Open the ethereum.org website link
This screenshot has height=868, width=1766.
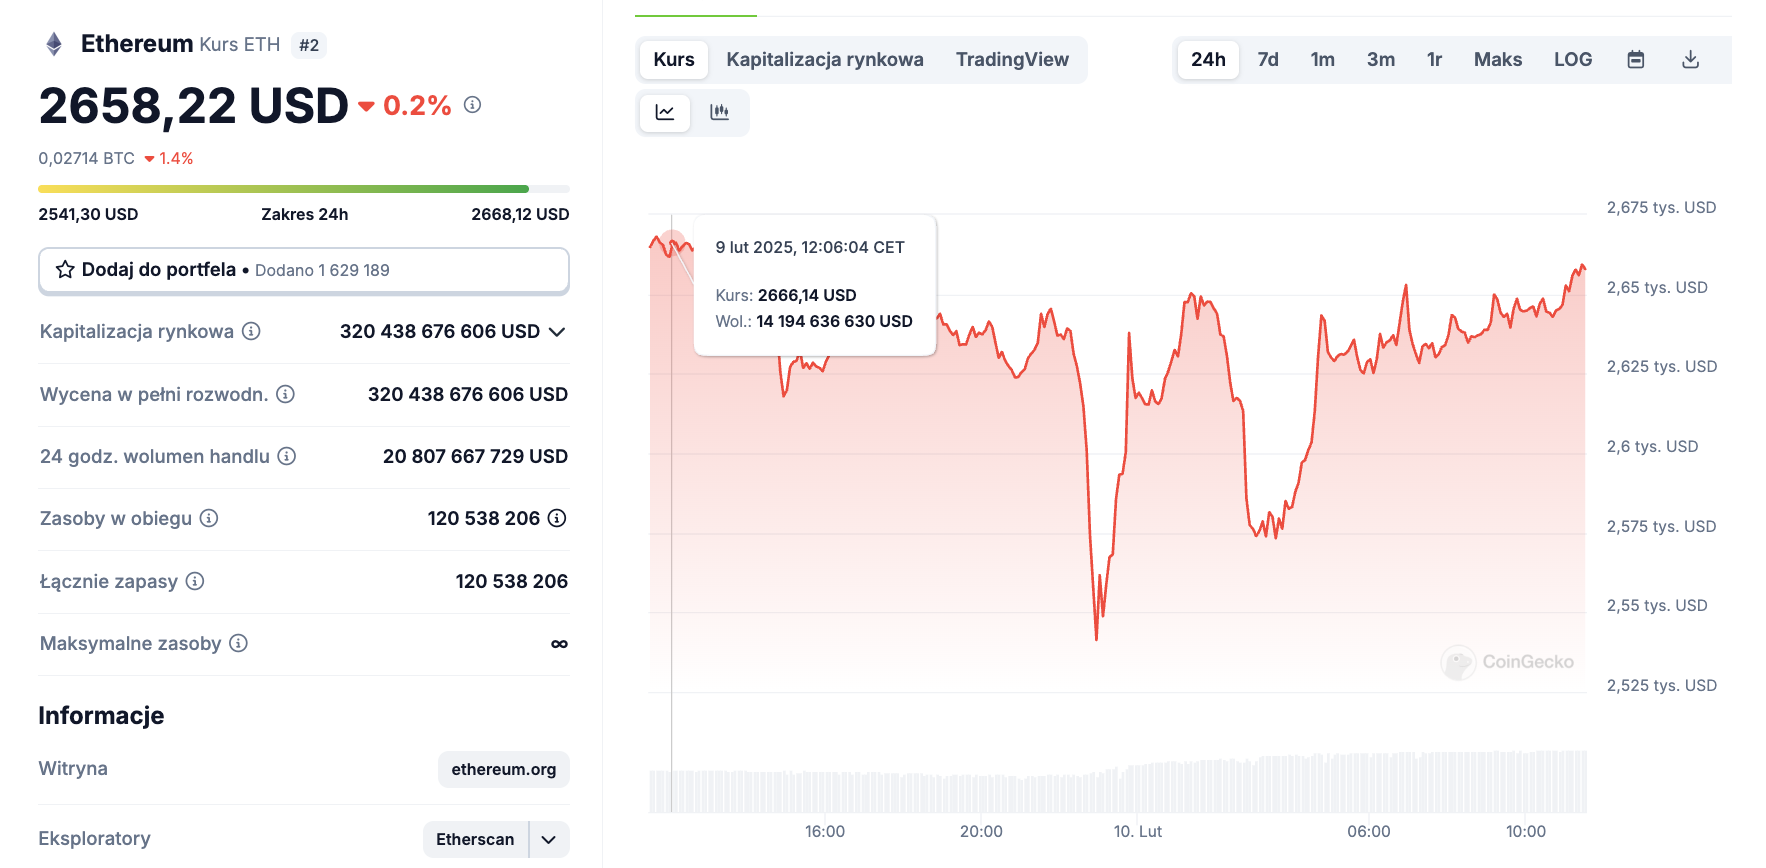click(504, 770)
